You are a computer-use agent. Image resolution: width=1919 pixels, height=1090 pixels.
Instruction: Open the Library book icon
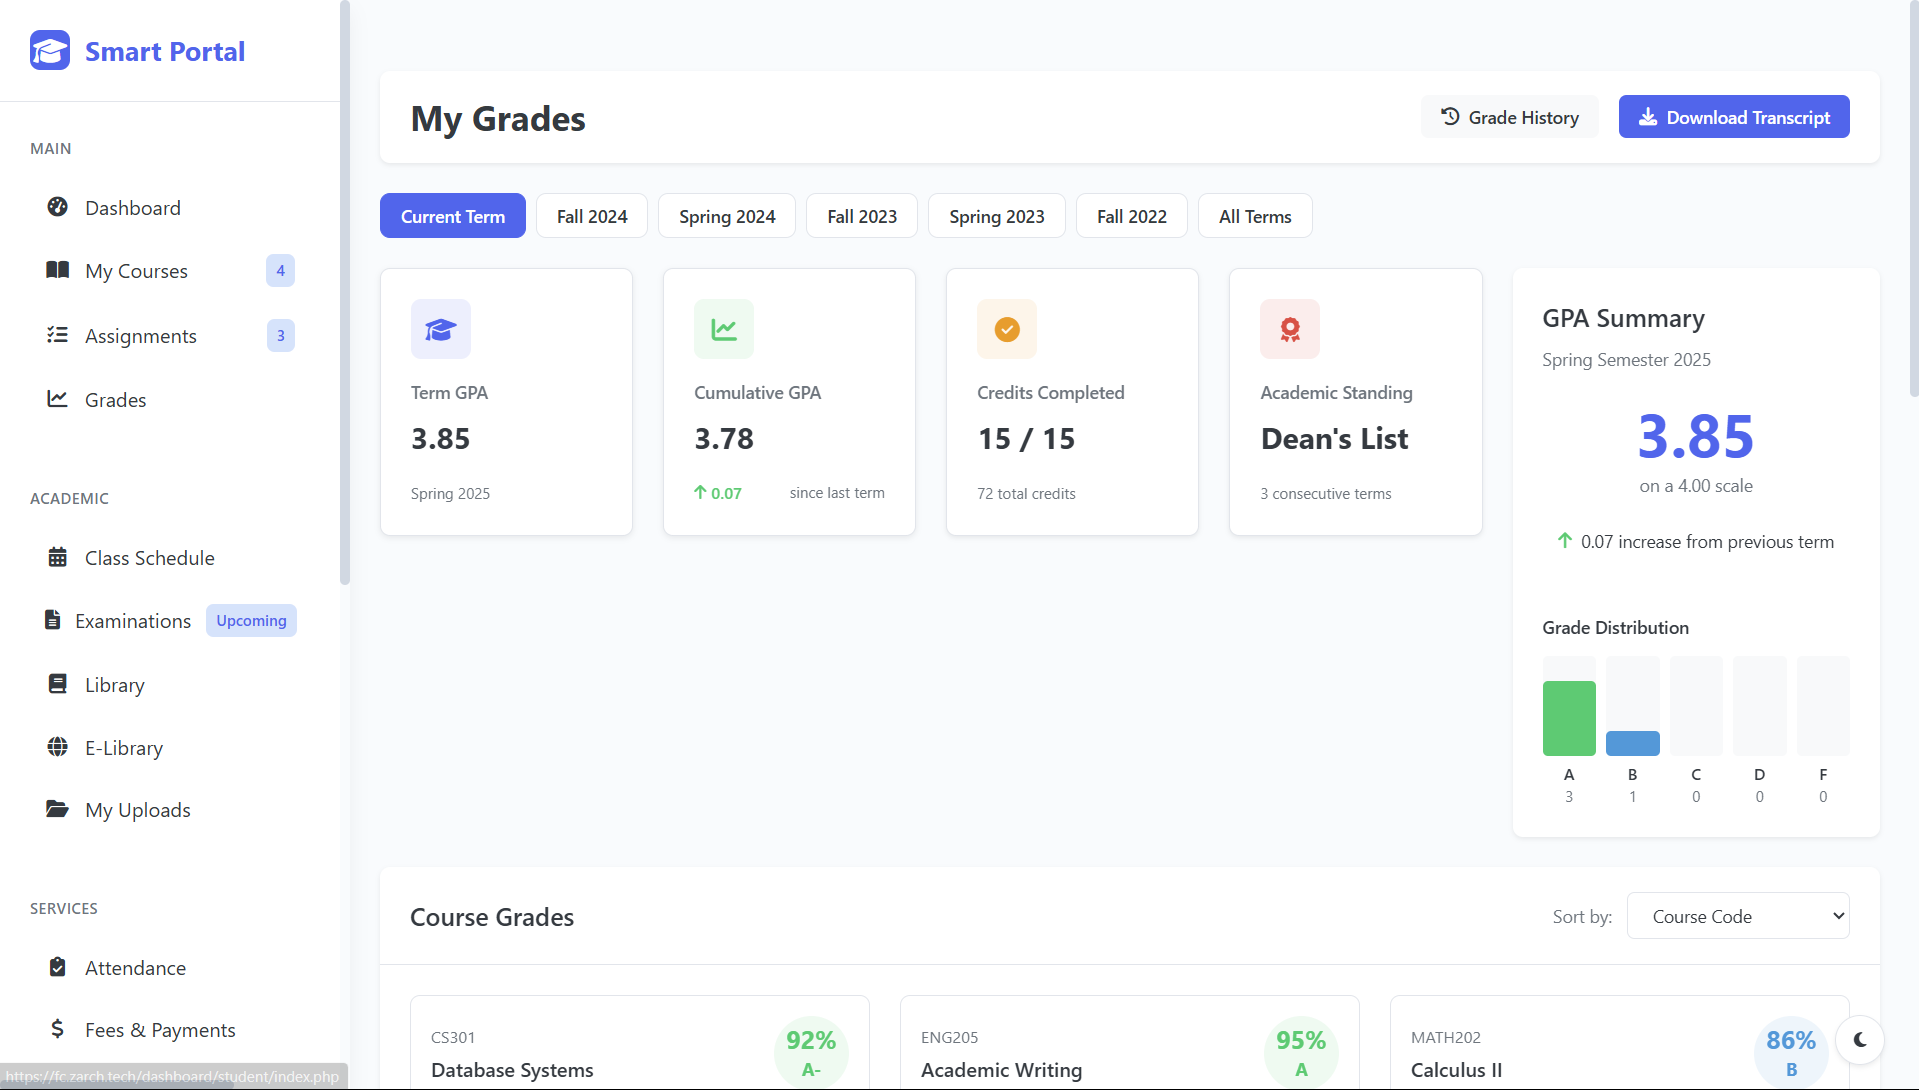tap(58, 684)
